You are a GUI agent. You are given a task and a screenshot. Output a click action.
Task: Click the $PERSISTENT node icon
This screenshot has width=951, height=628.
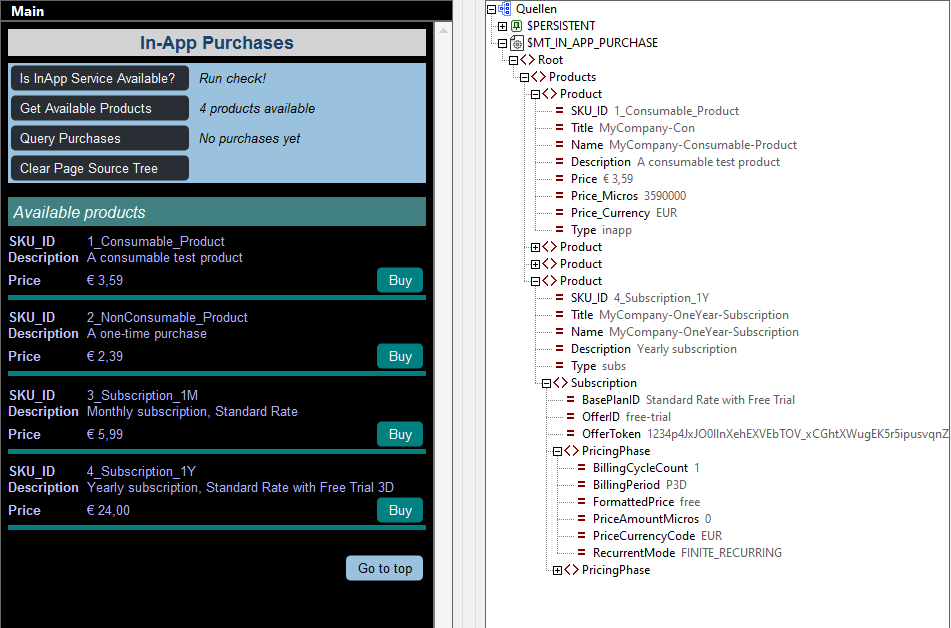coord(516,26)
